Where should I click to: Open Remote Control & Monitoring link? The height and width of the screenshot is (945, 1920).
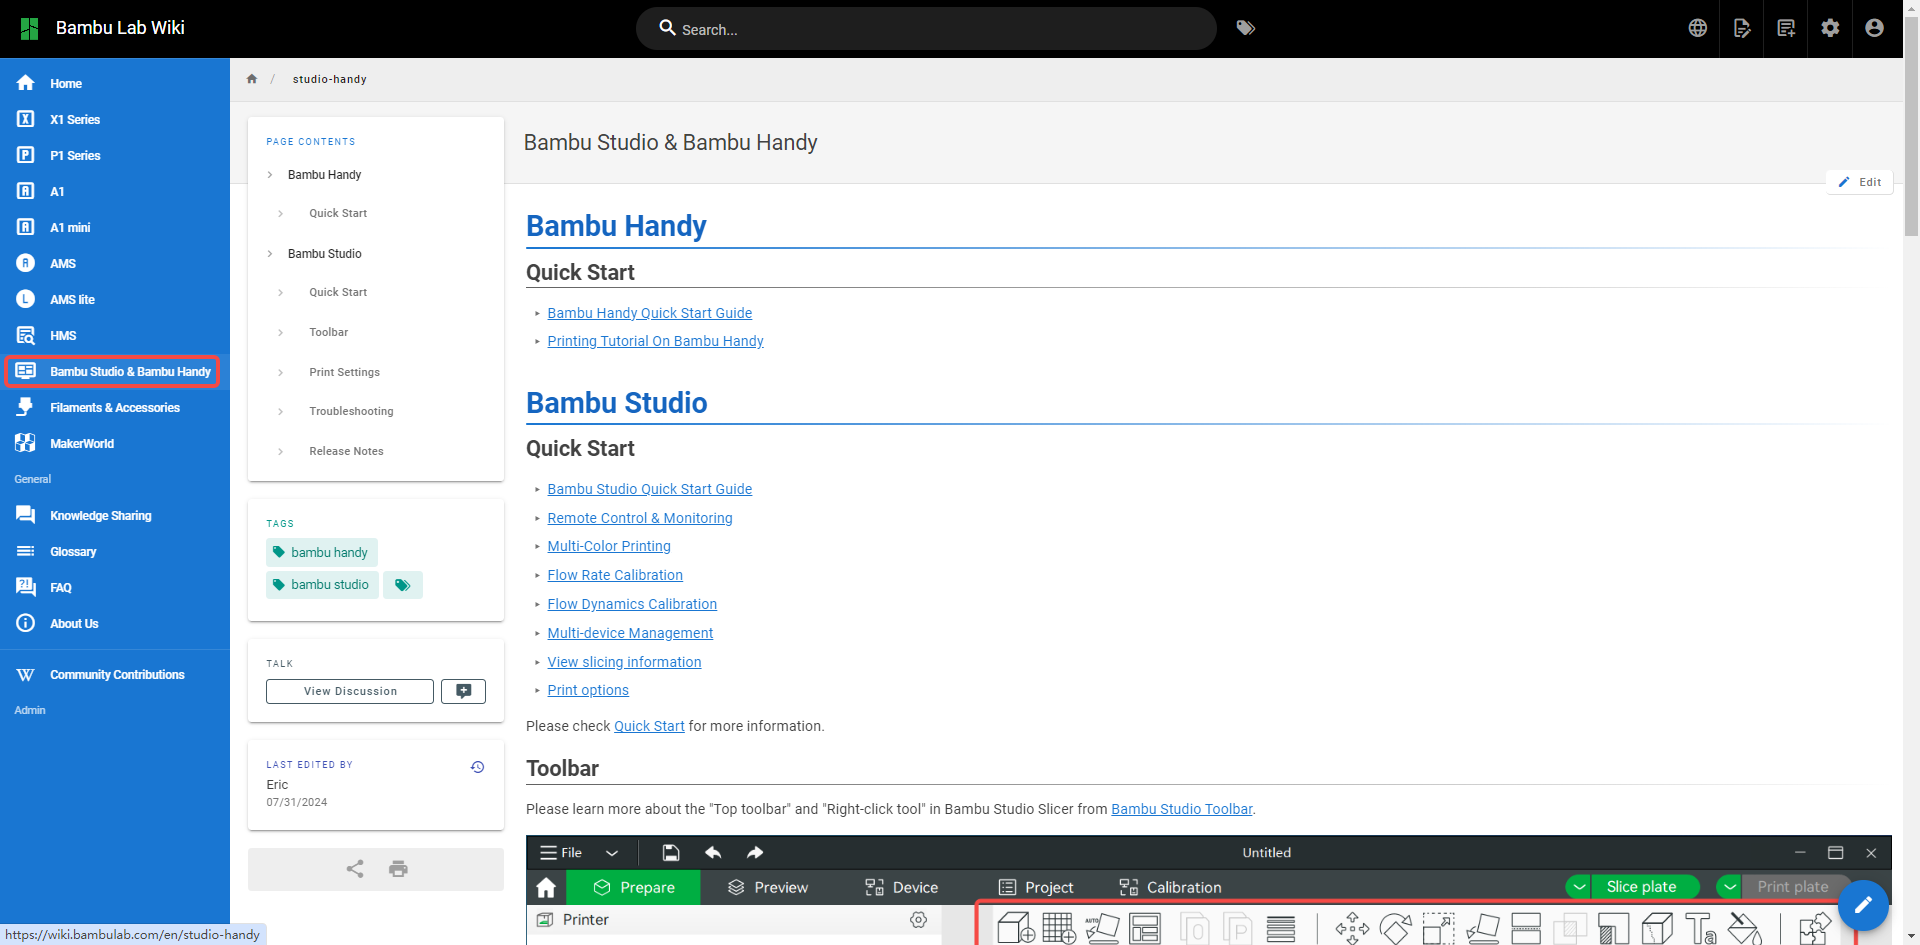tap(640, 518)
